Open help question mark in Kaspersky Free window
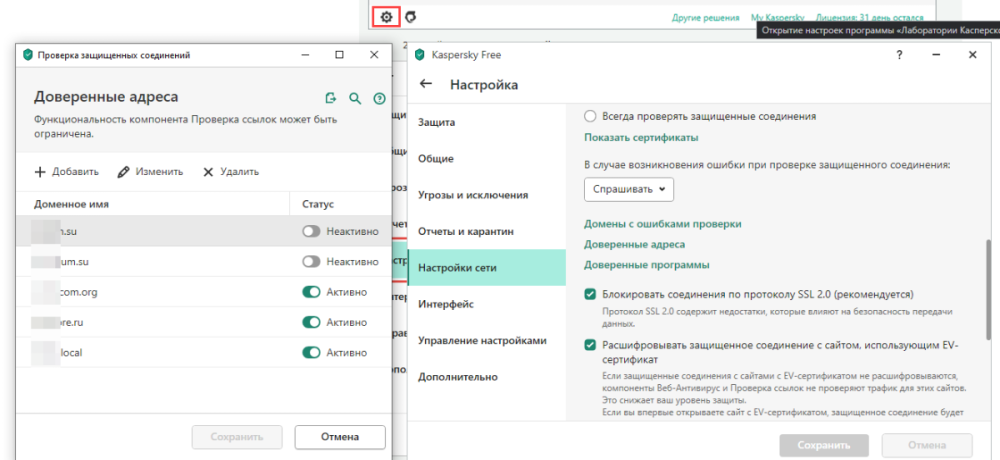The height and width of the screenshot is (460, 1000). (x=899, y=55)
